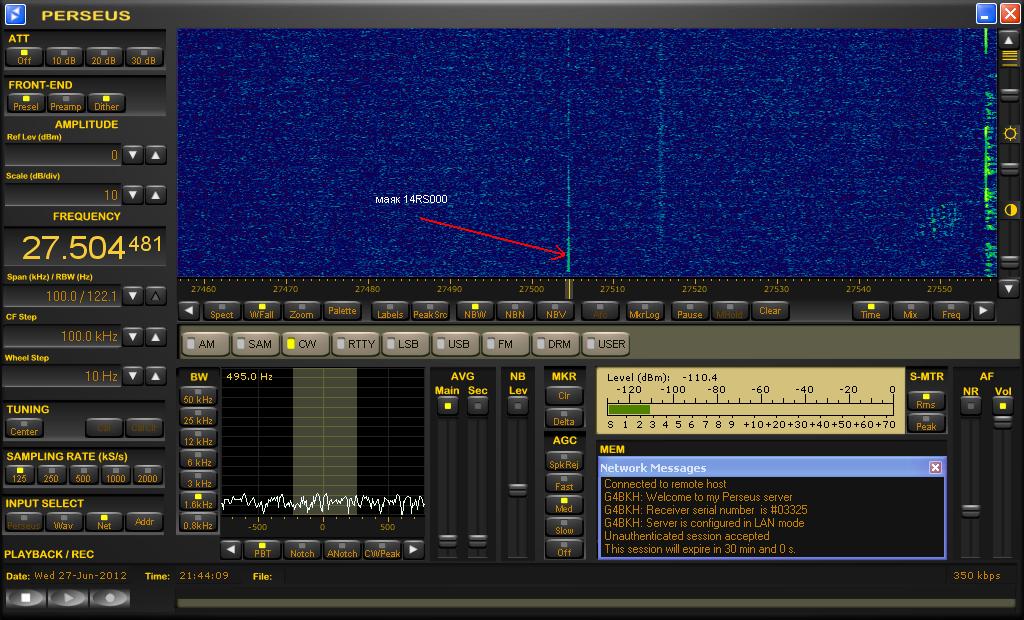This screenshot has height=620, width=1024.
Task: Select 3 kHz bandwidth
Action: click(x=198, y=481)
